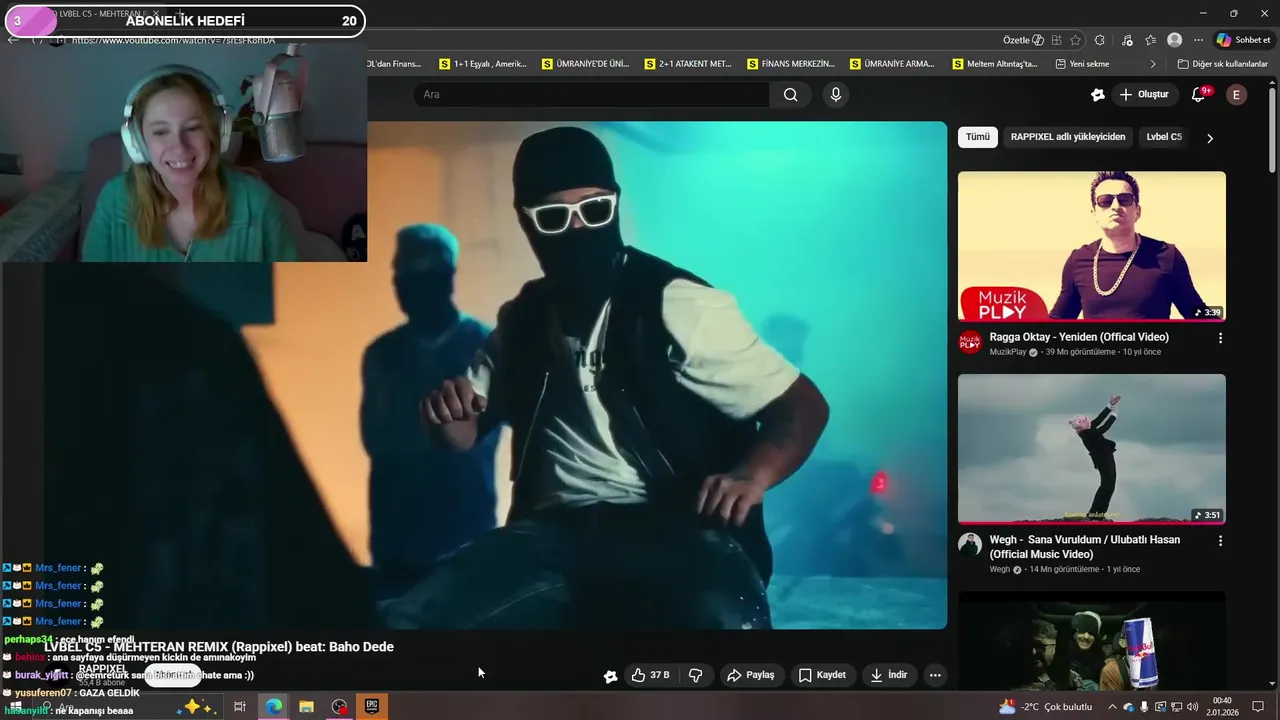Open the YouTube account avatar E
The height and width of the screenshot is (720, 1280).
click(1236, 95)
